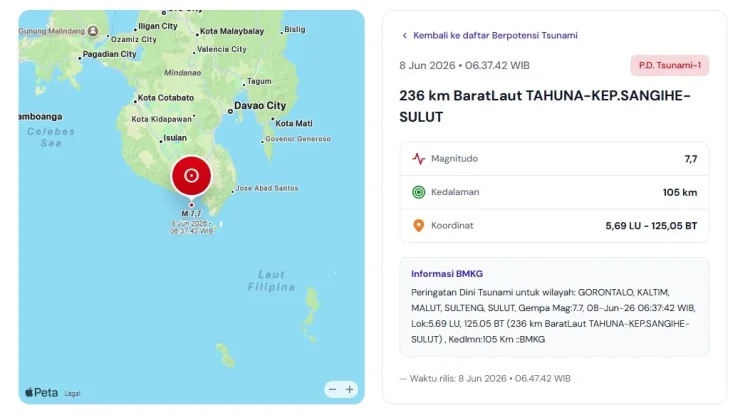The width and height of the screenshot is (750, 420).
Task: Click the M 7,7 label under marker
Action: [191, 214]
